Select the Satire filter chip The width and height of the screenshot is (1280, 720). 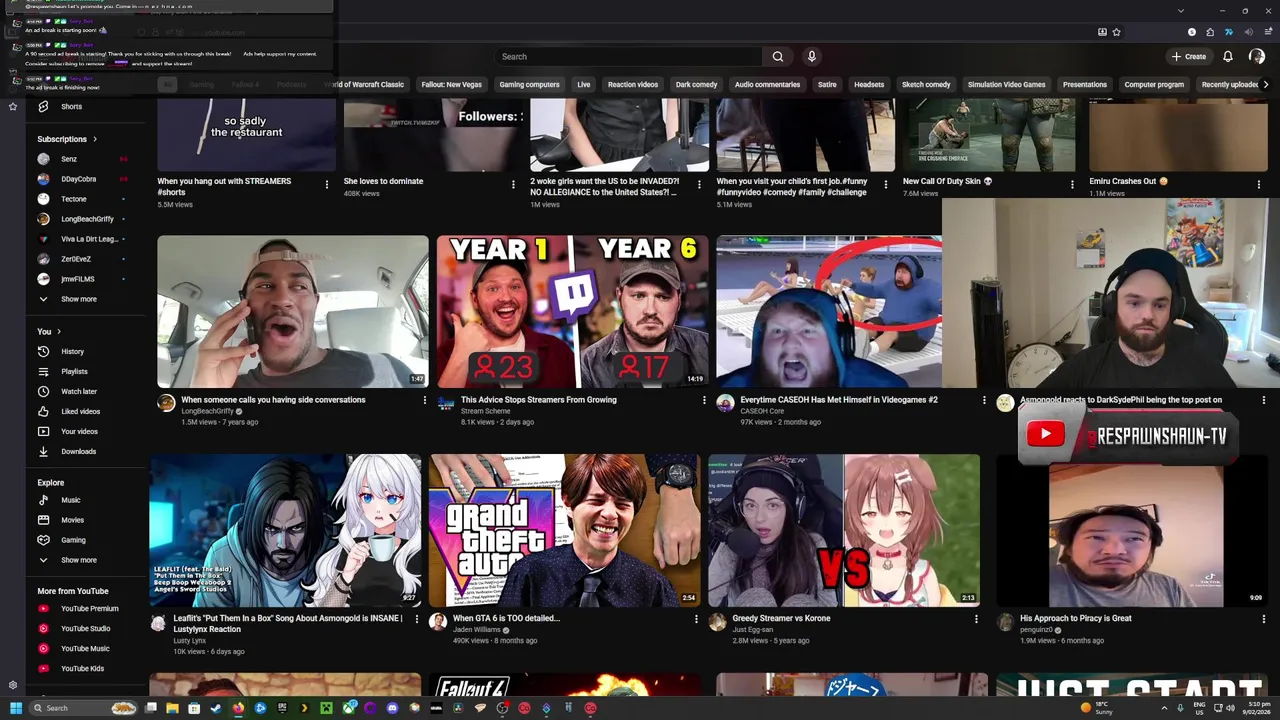click(x=827, y=84)
